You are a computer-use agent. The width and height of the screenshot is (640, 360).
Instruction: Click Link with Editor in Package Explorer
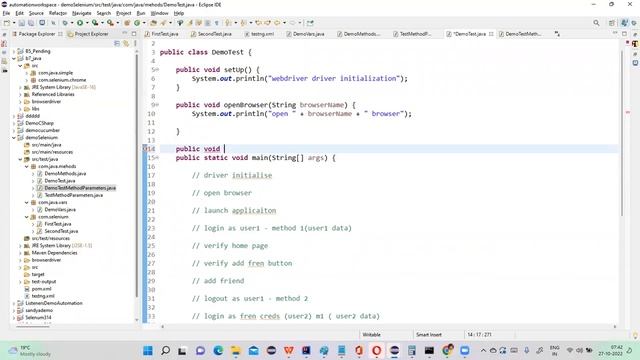click(126, 43)
